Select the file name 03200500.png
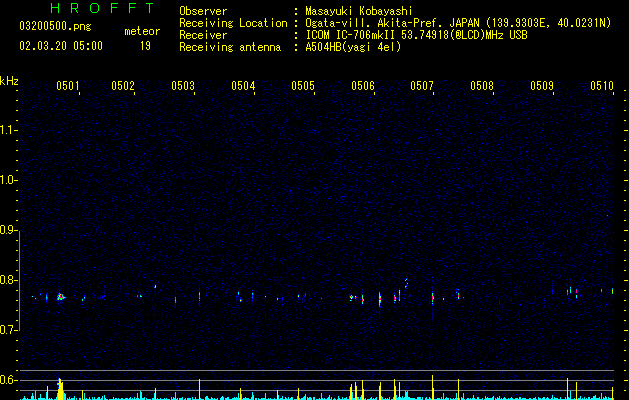This screenshot has height=400, width=629. click(55, 26)
